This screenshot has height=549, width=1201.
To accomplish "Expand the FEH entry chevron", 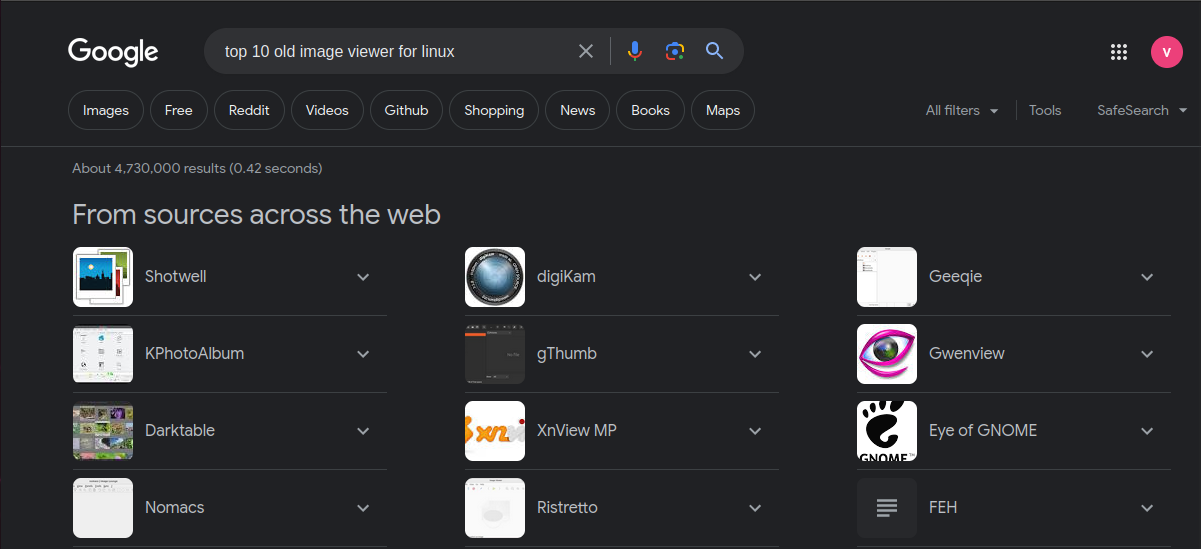I will click(x=1147, y=508).
